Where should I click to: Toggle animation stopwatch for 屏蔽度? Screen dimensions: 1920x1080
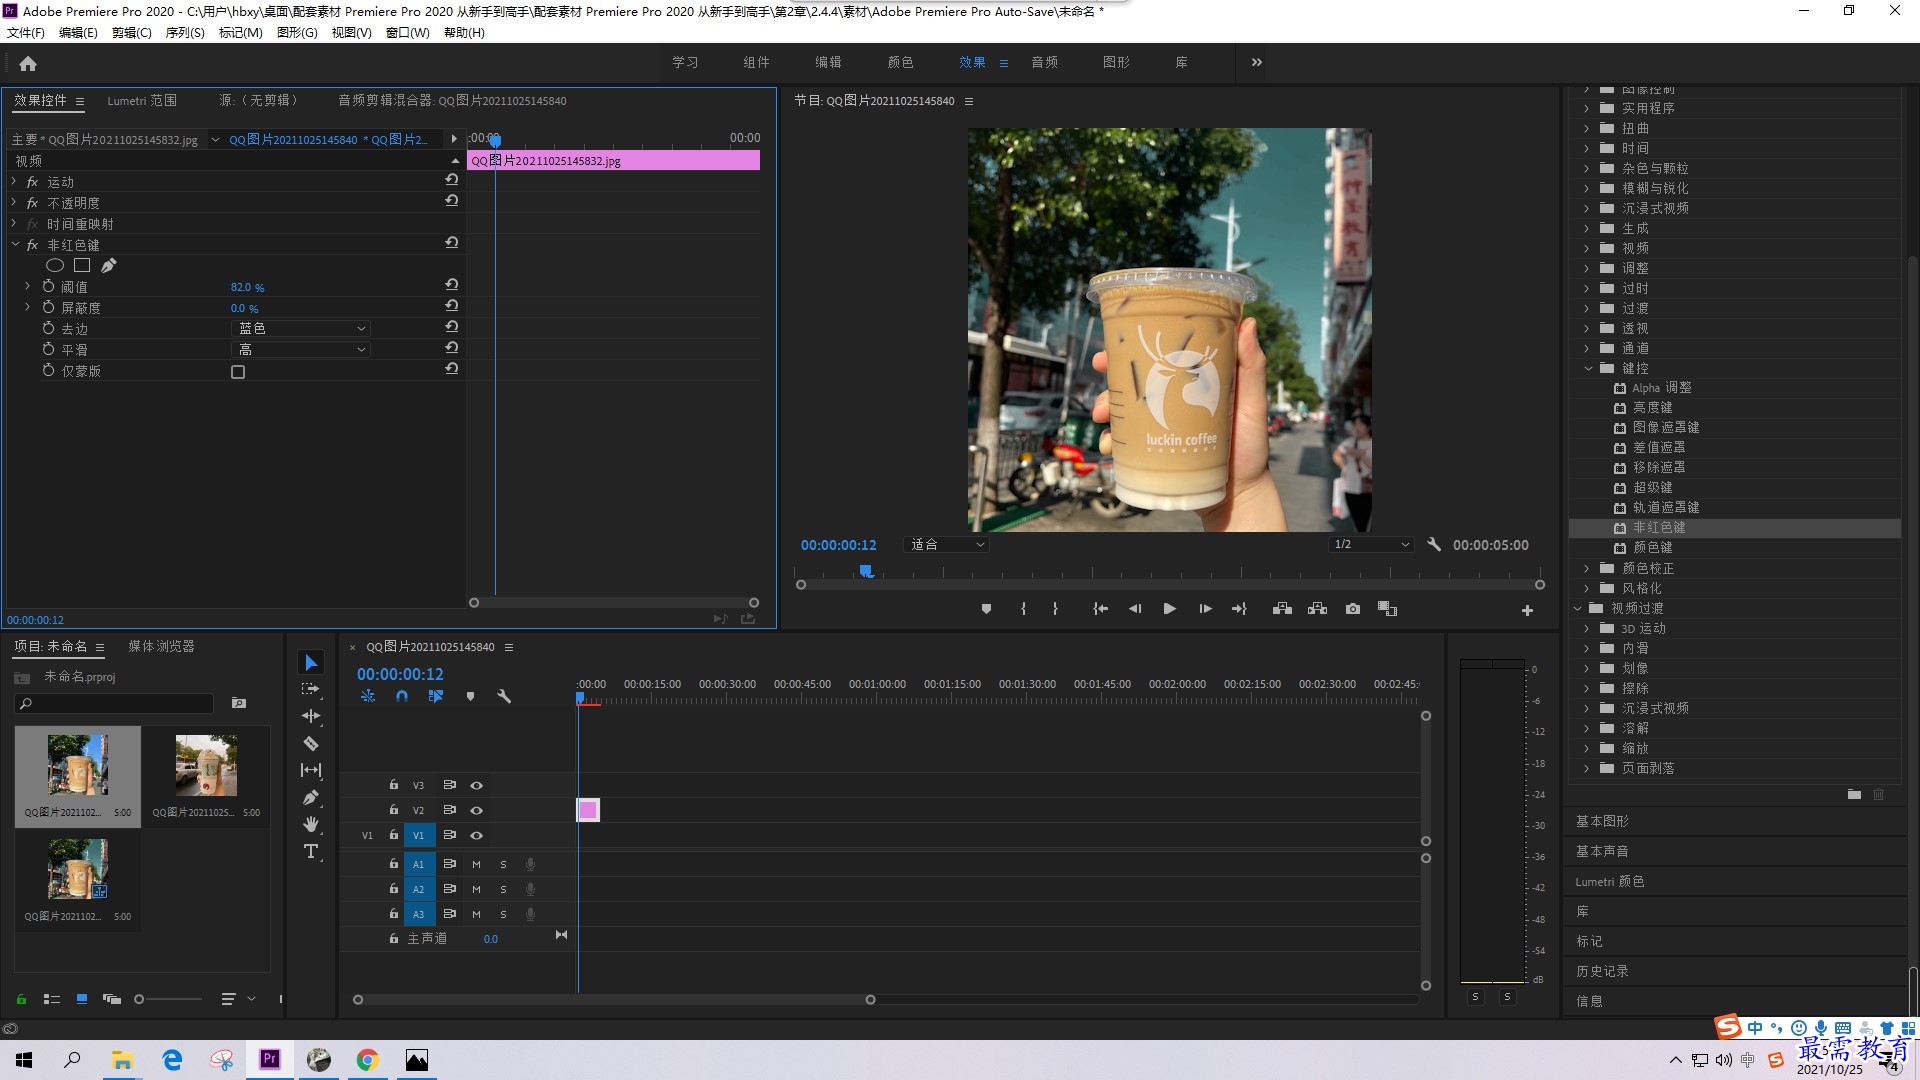48,307
